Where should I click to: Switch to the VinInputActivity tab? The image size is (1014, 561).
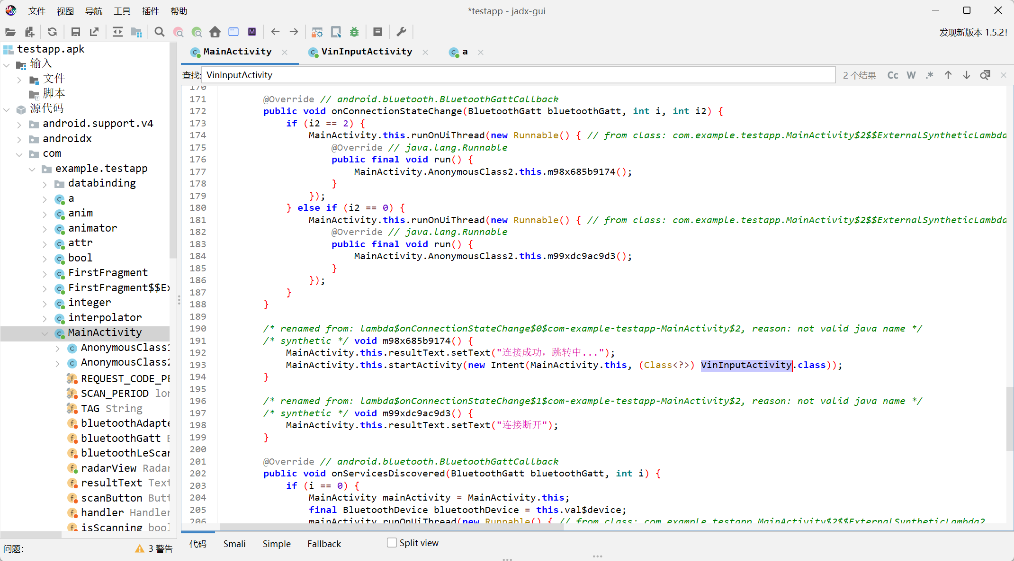click(366, 52)
